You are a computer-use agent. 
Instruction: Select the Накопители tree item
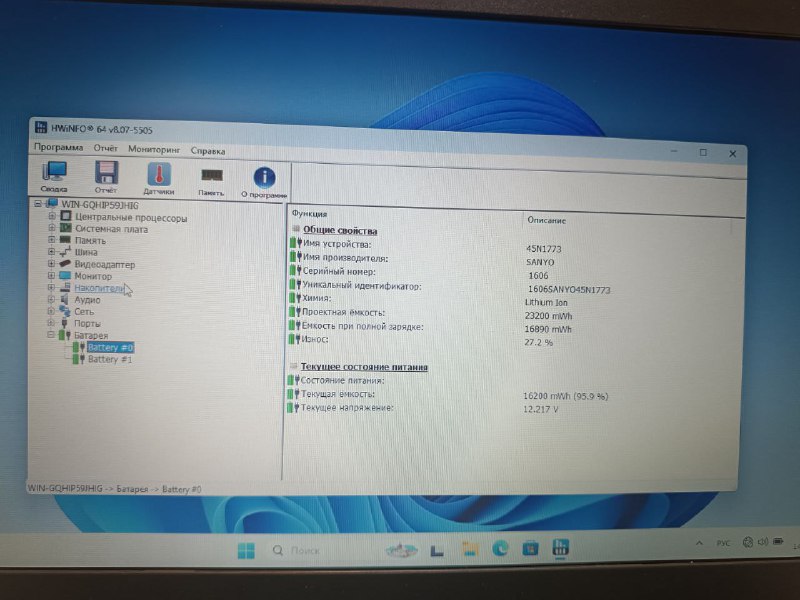tap(99, 288)
